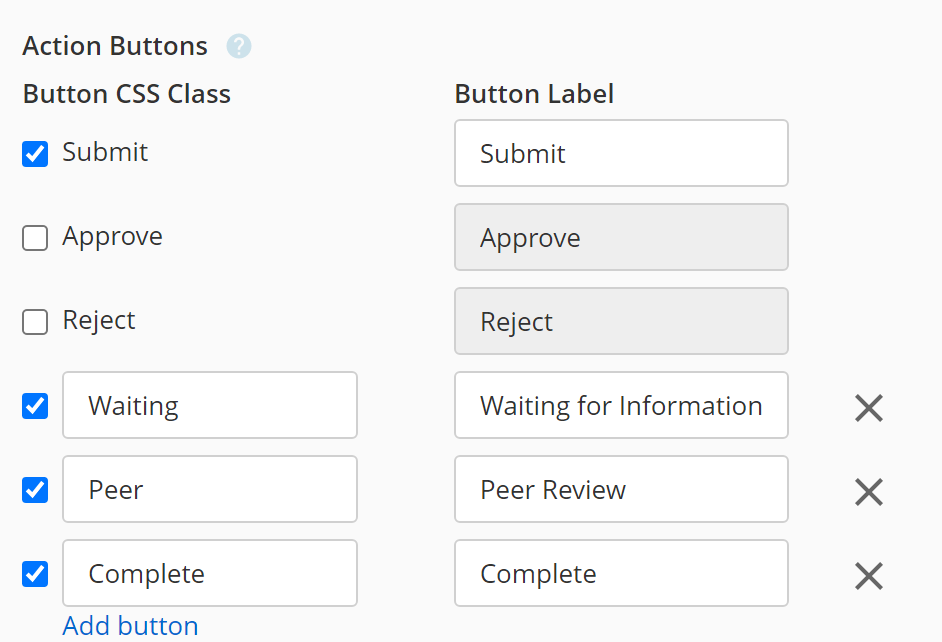Image resolution: width=942 pixels, height=642 pixels.
Task: Edit the Submit button label field
Action: click(621, 153)
